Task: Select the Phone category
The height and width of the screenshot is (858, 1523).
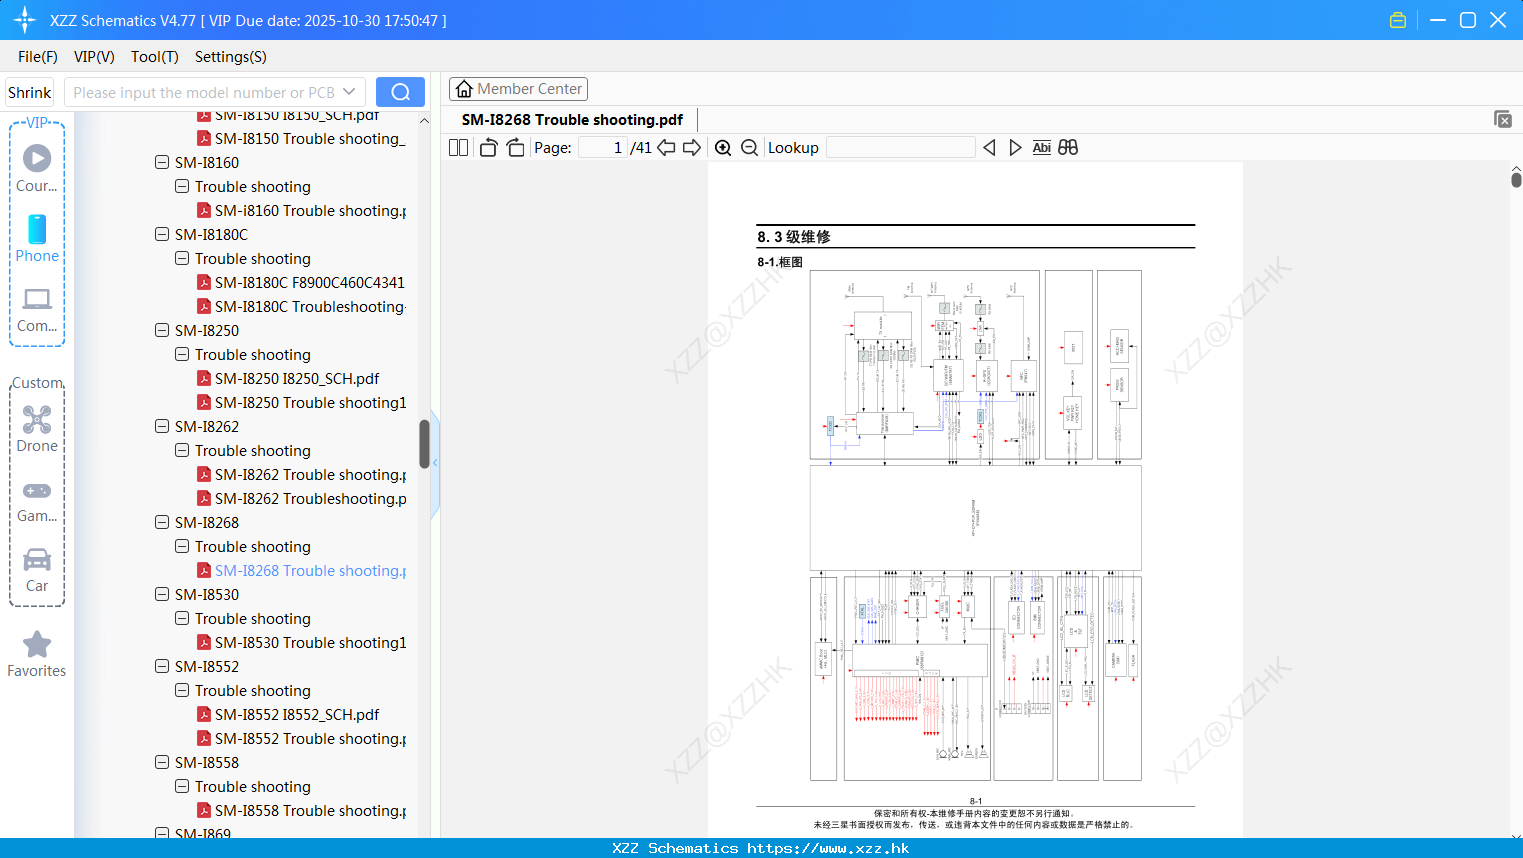Action: tap(37, 238)
